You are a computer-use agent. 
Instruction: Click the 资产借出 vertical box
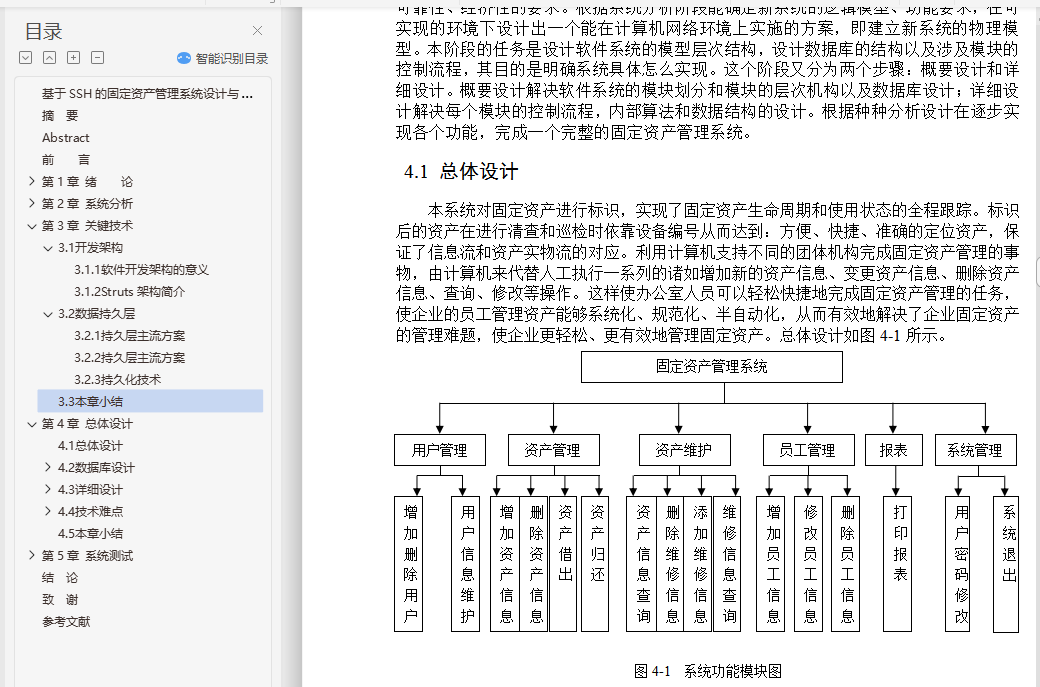563,564
